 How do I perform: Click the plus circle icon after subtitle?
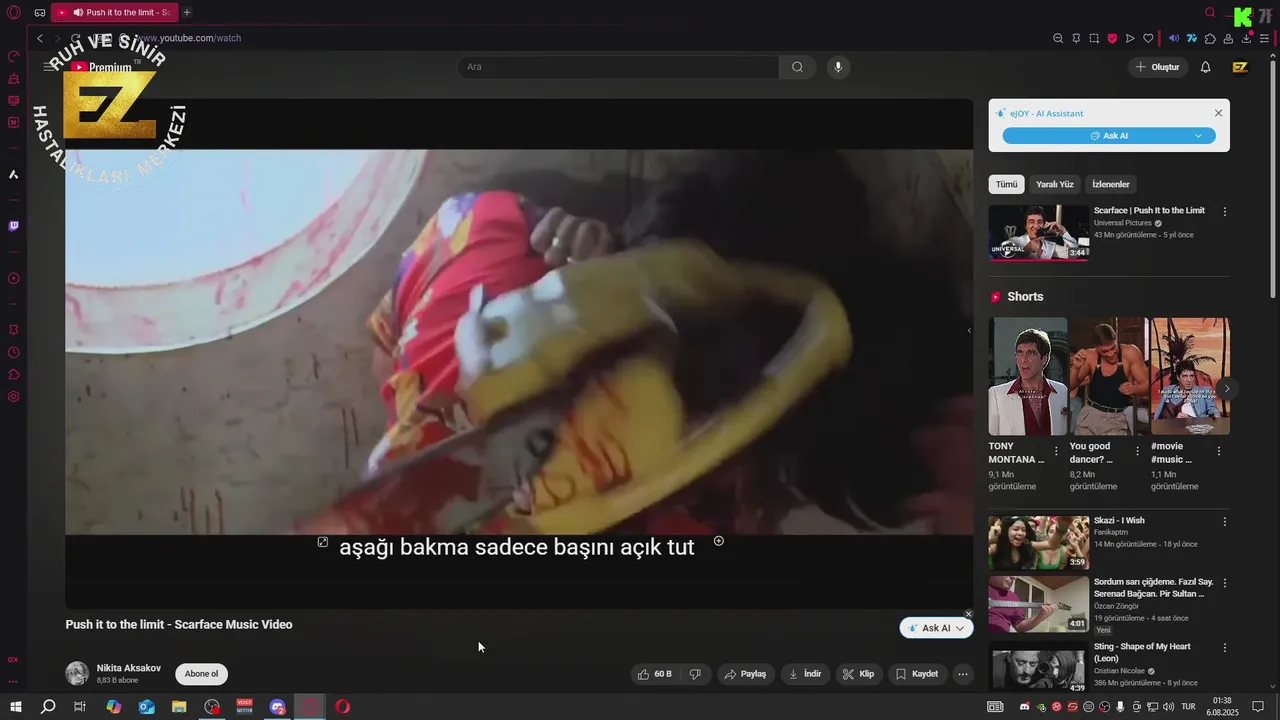click(718, 541)
